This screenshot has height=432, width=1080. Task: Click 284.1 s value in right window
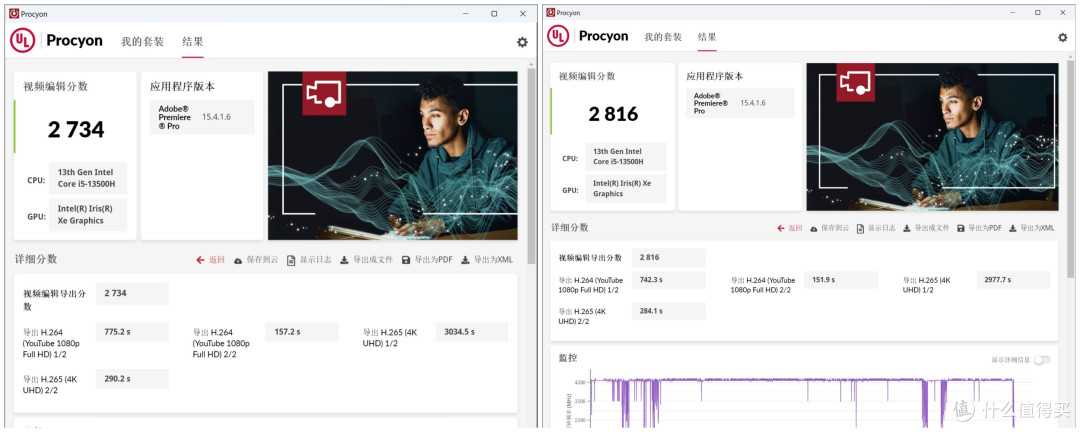point(668,311)
